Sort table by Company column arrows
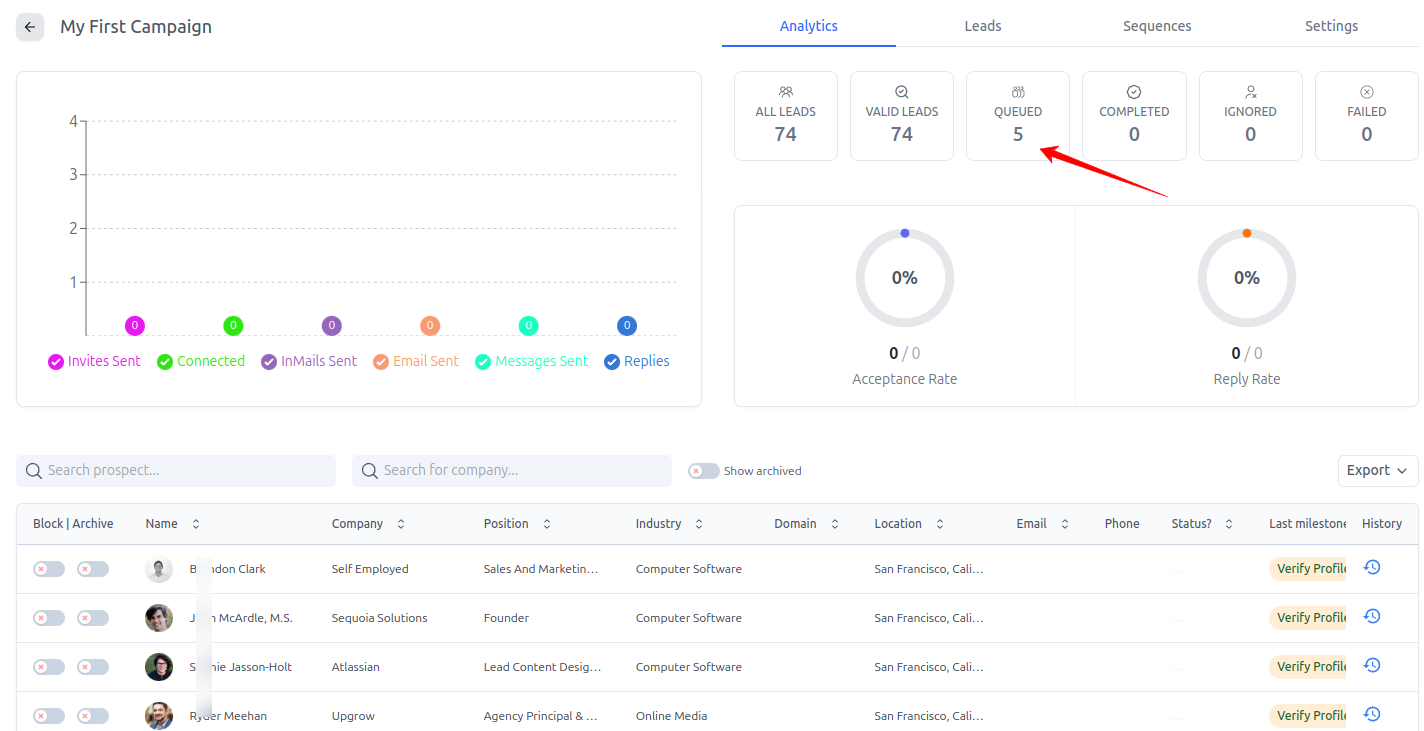1424x731 pixels. click(401, 524)
